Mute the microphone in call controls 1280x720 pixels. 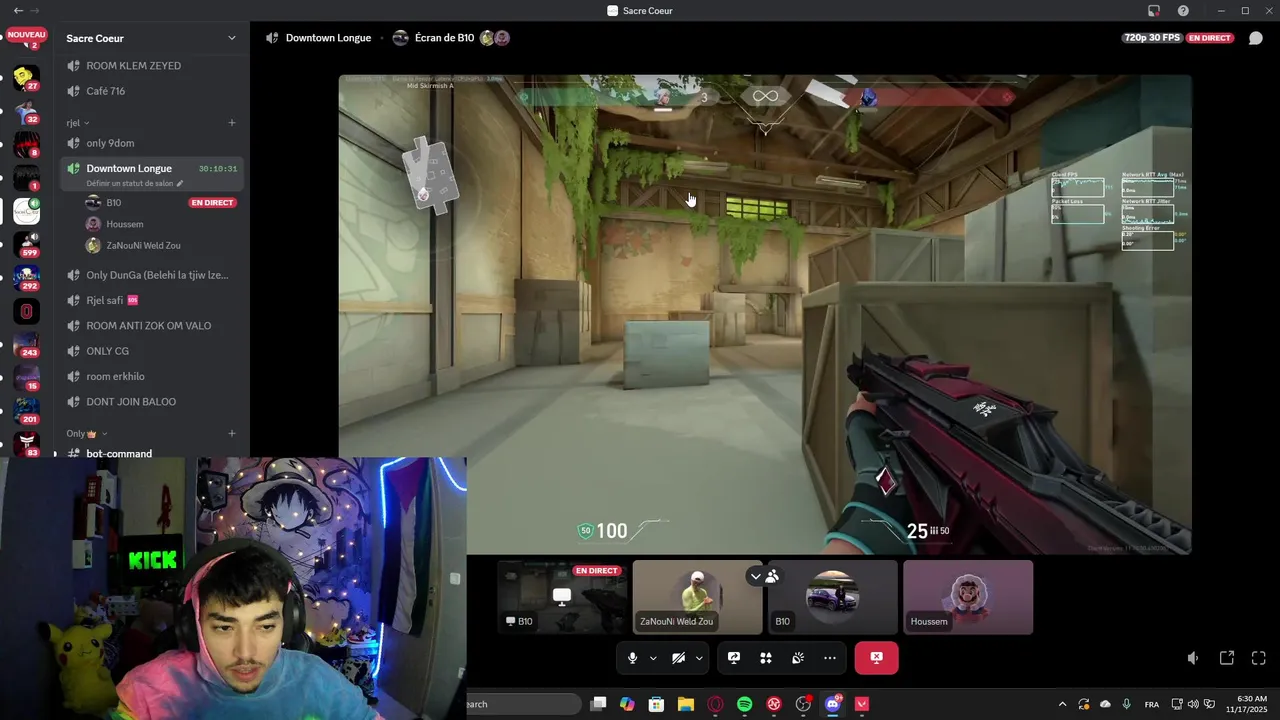632,658
